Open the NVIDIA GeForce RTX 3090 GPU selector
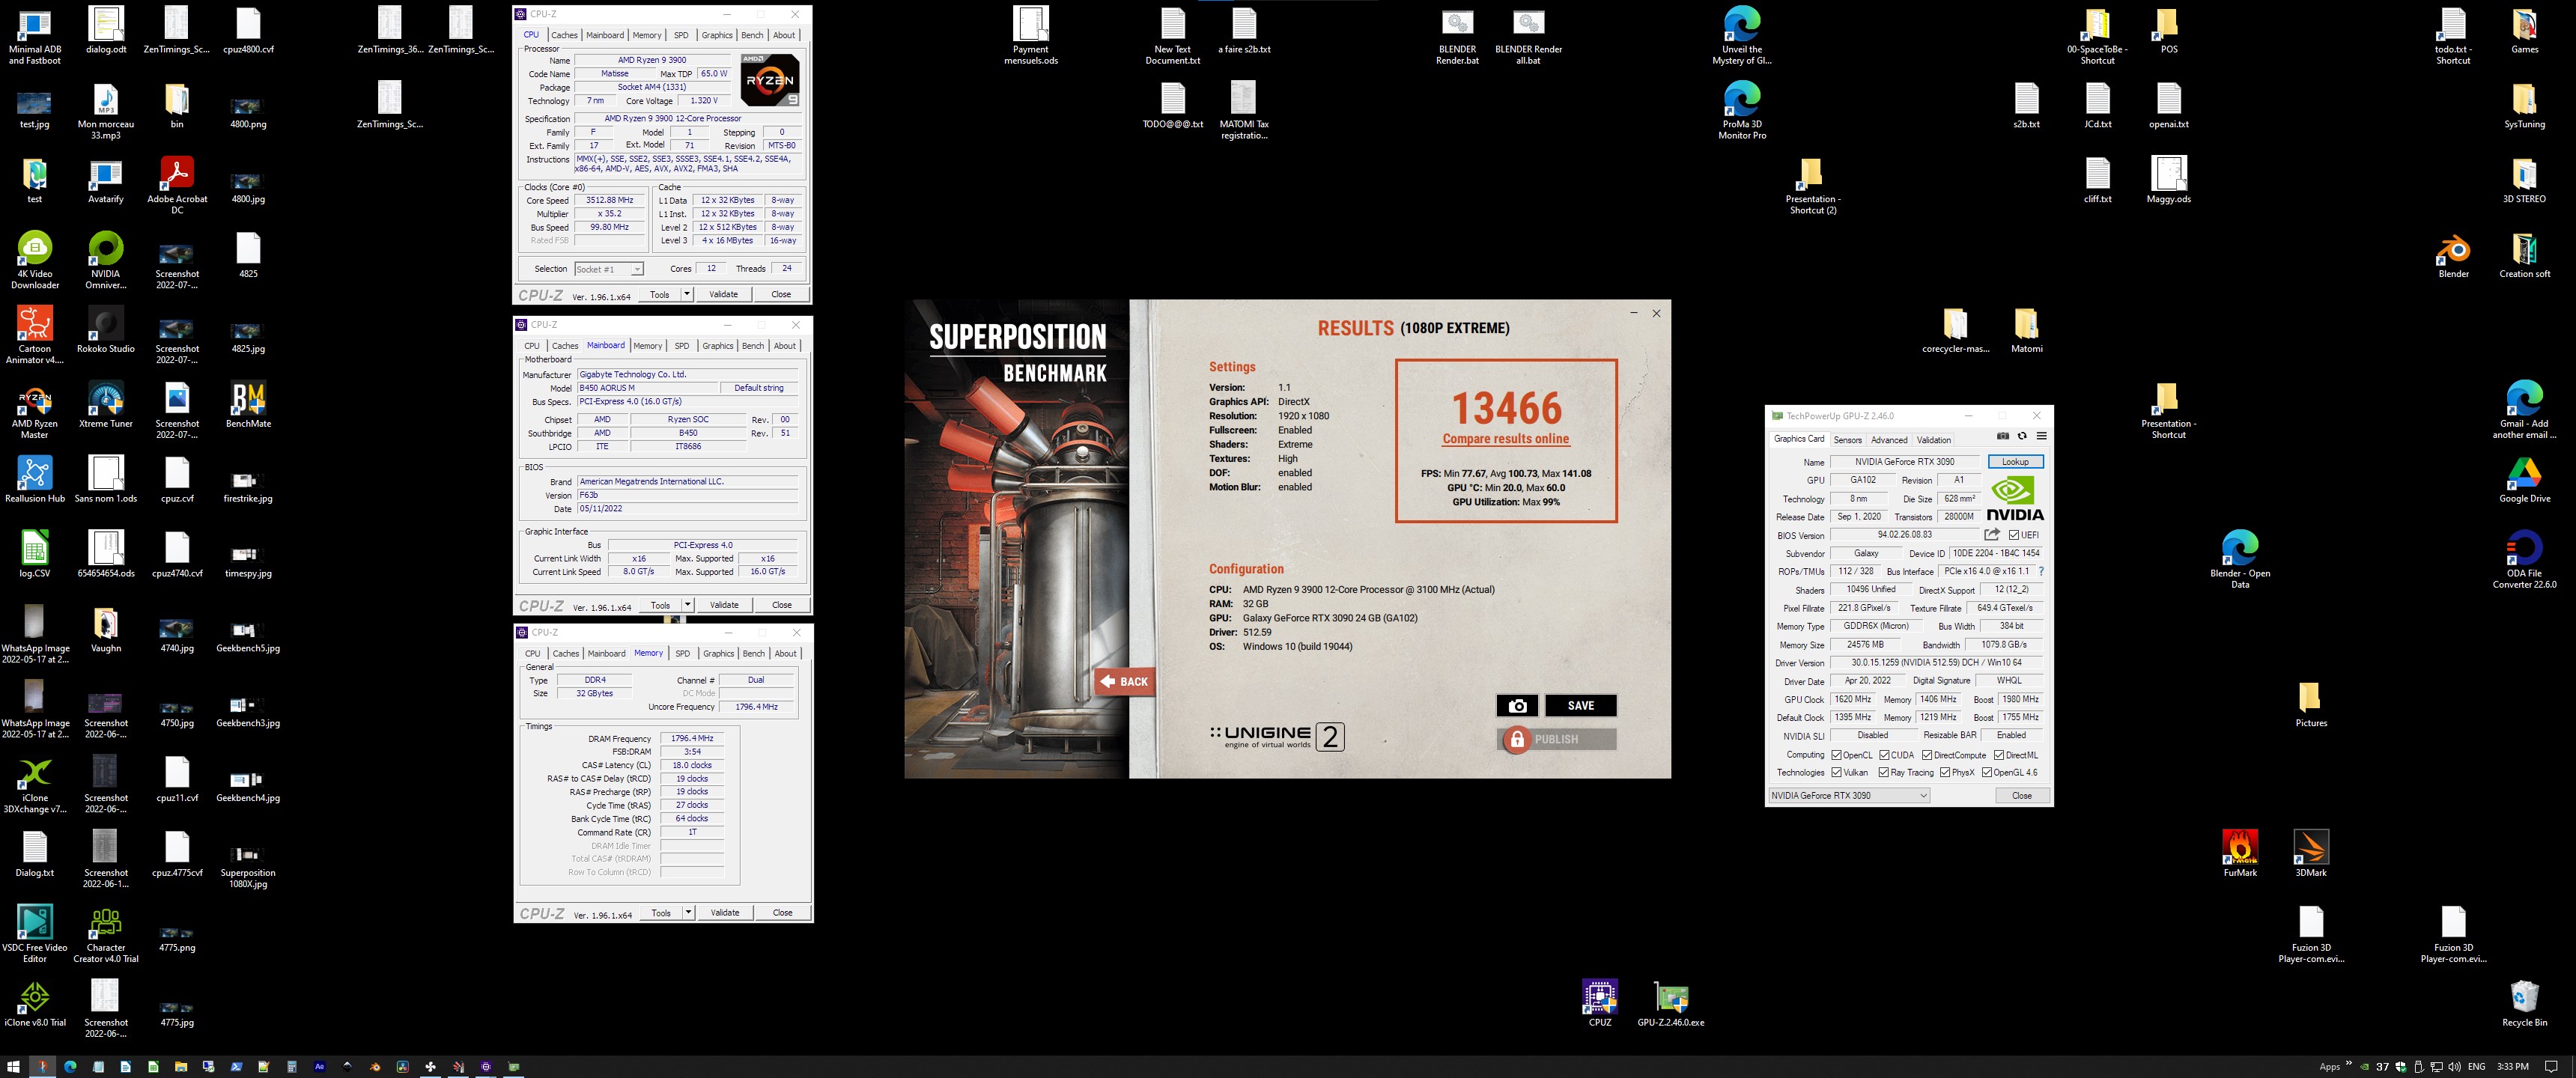This screenshot has width=2576, height=1078. pyautogui.click(x=1849, y=796)
